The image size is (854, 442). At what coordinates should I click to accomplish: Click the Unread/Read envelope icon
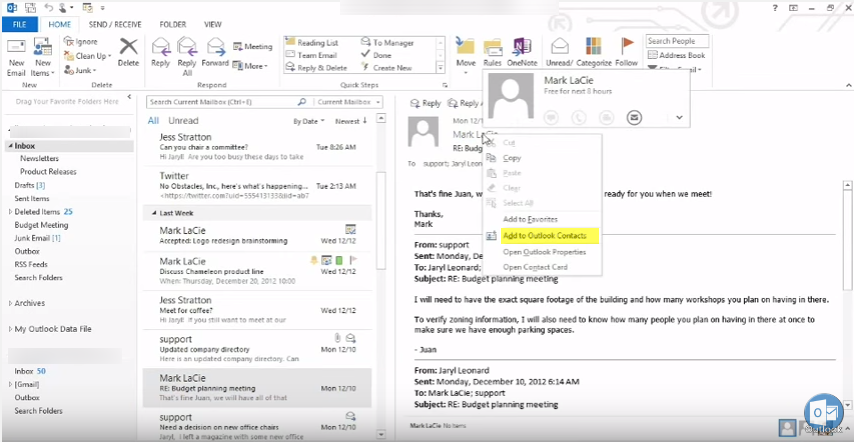(560, 46)
